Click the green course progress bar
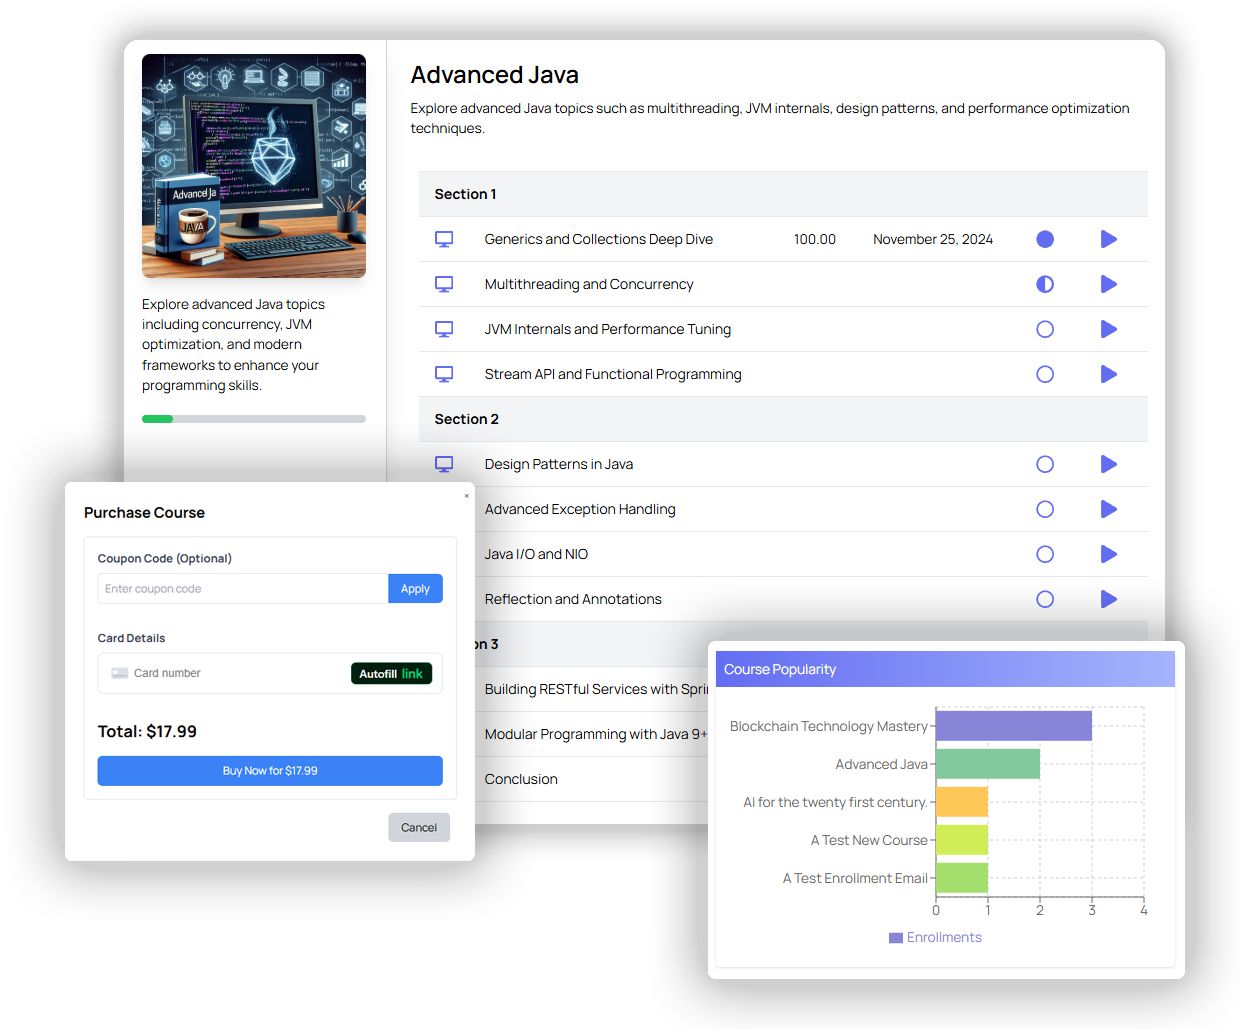 (157, 419)
